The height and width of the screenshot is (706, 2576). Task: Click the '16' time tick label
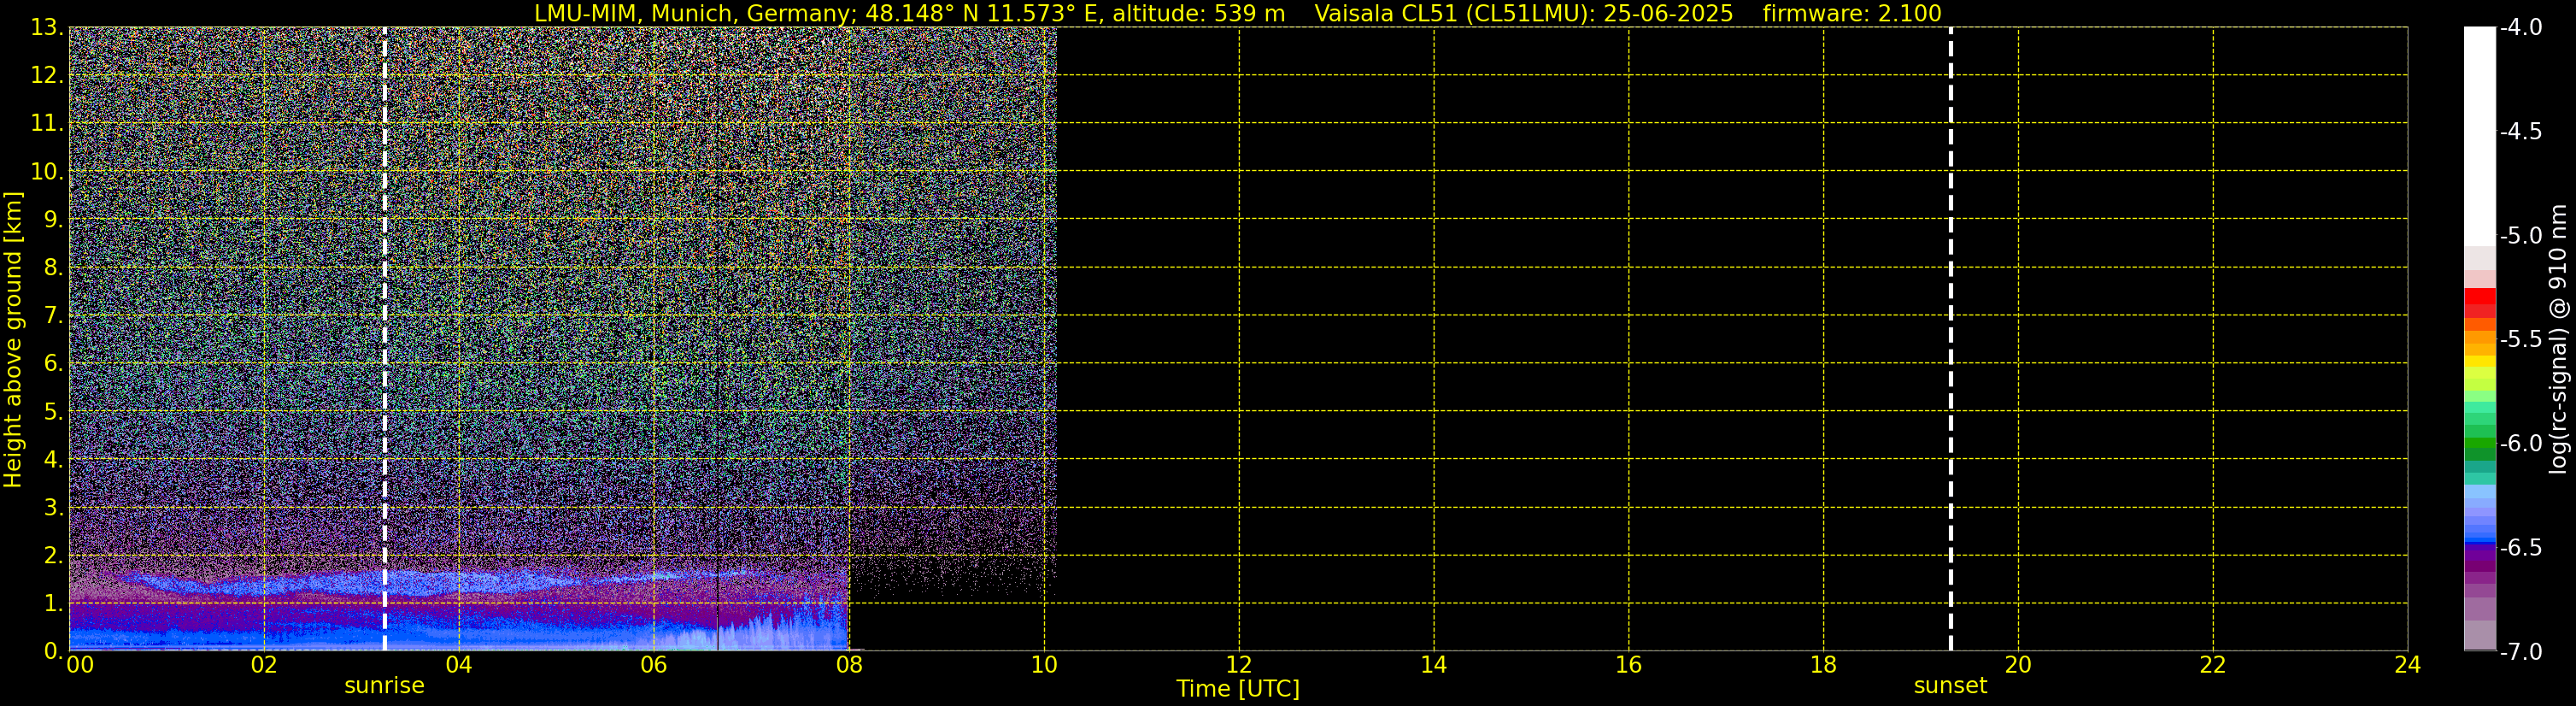point(1629,665)
